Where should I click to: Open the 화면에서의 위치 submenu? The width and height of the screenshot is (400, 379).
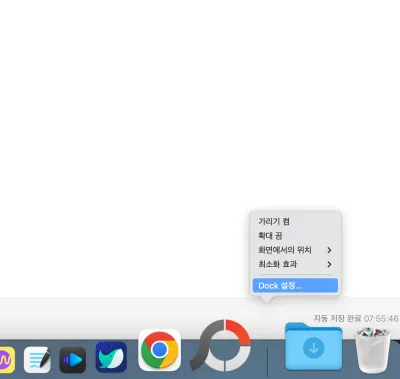295,250
